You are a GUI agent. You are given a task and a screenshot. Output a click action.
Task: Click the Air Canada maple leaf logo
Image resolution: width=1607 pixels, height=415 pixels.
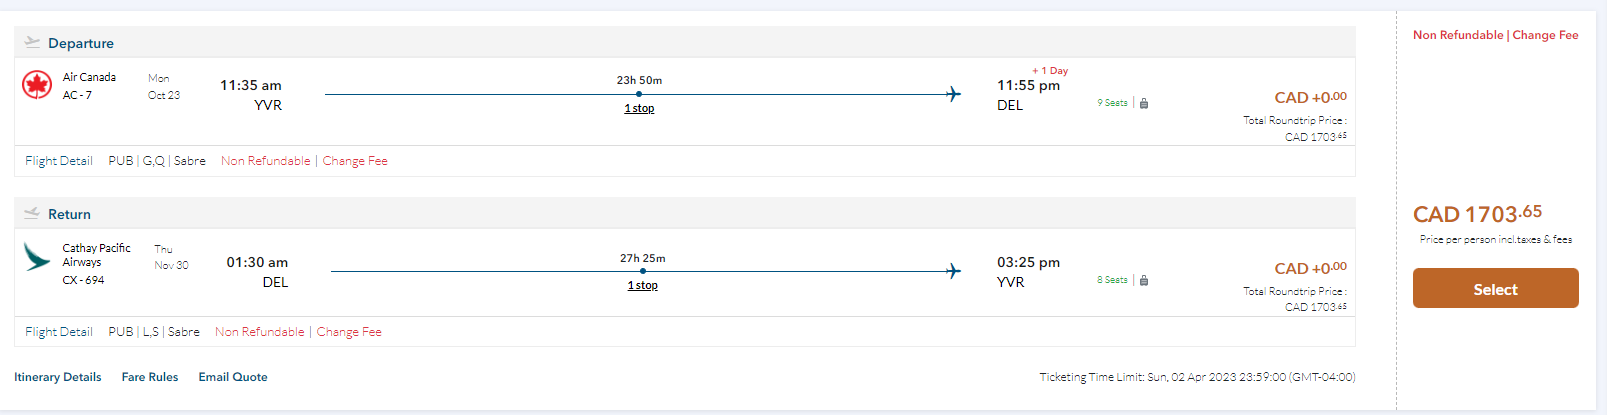point(37,85)
